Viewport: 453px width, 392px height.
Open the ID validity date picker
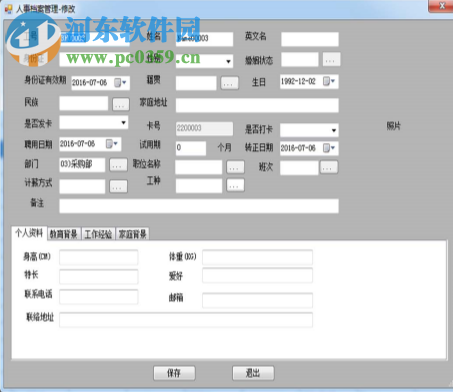[x=121, y=82]
